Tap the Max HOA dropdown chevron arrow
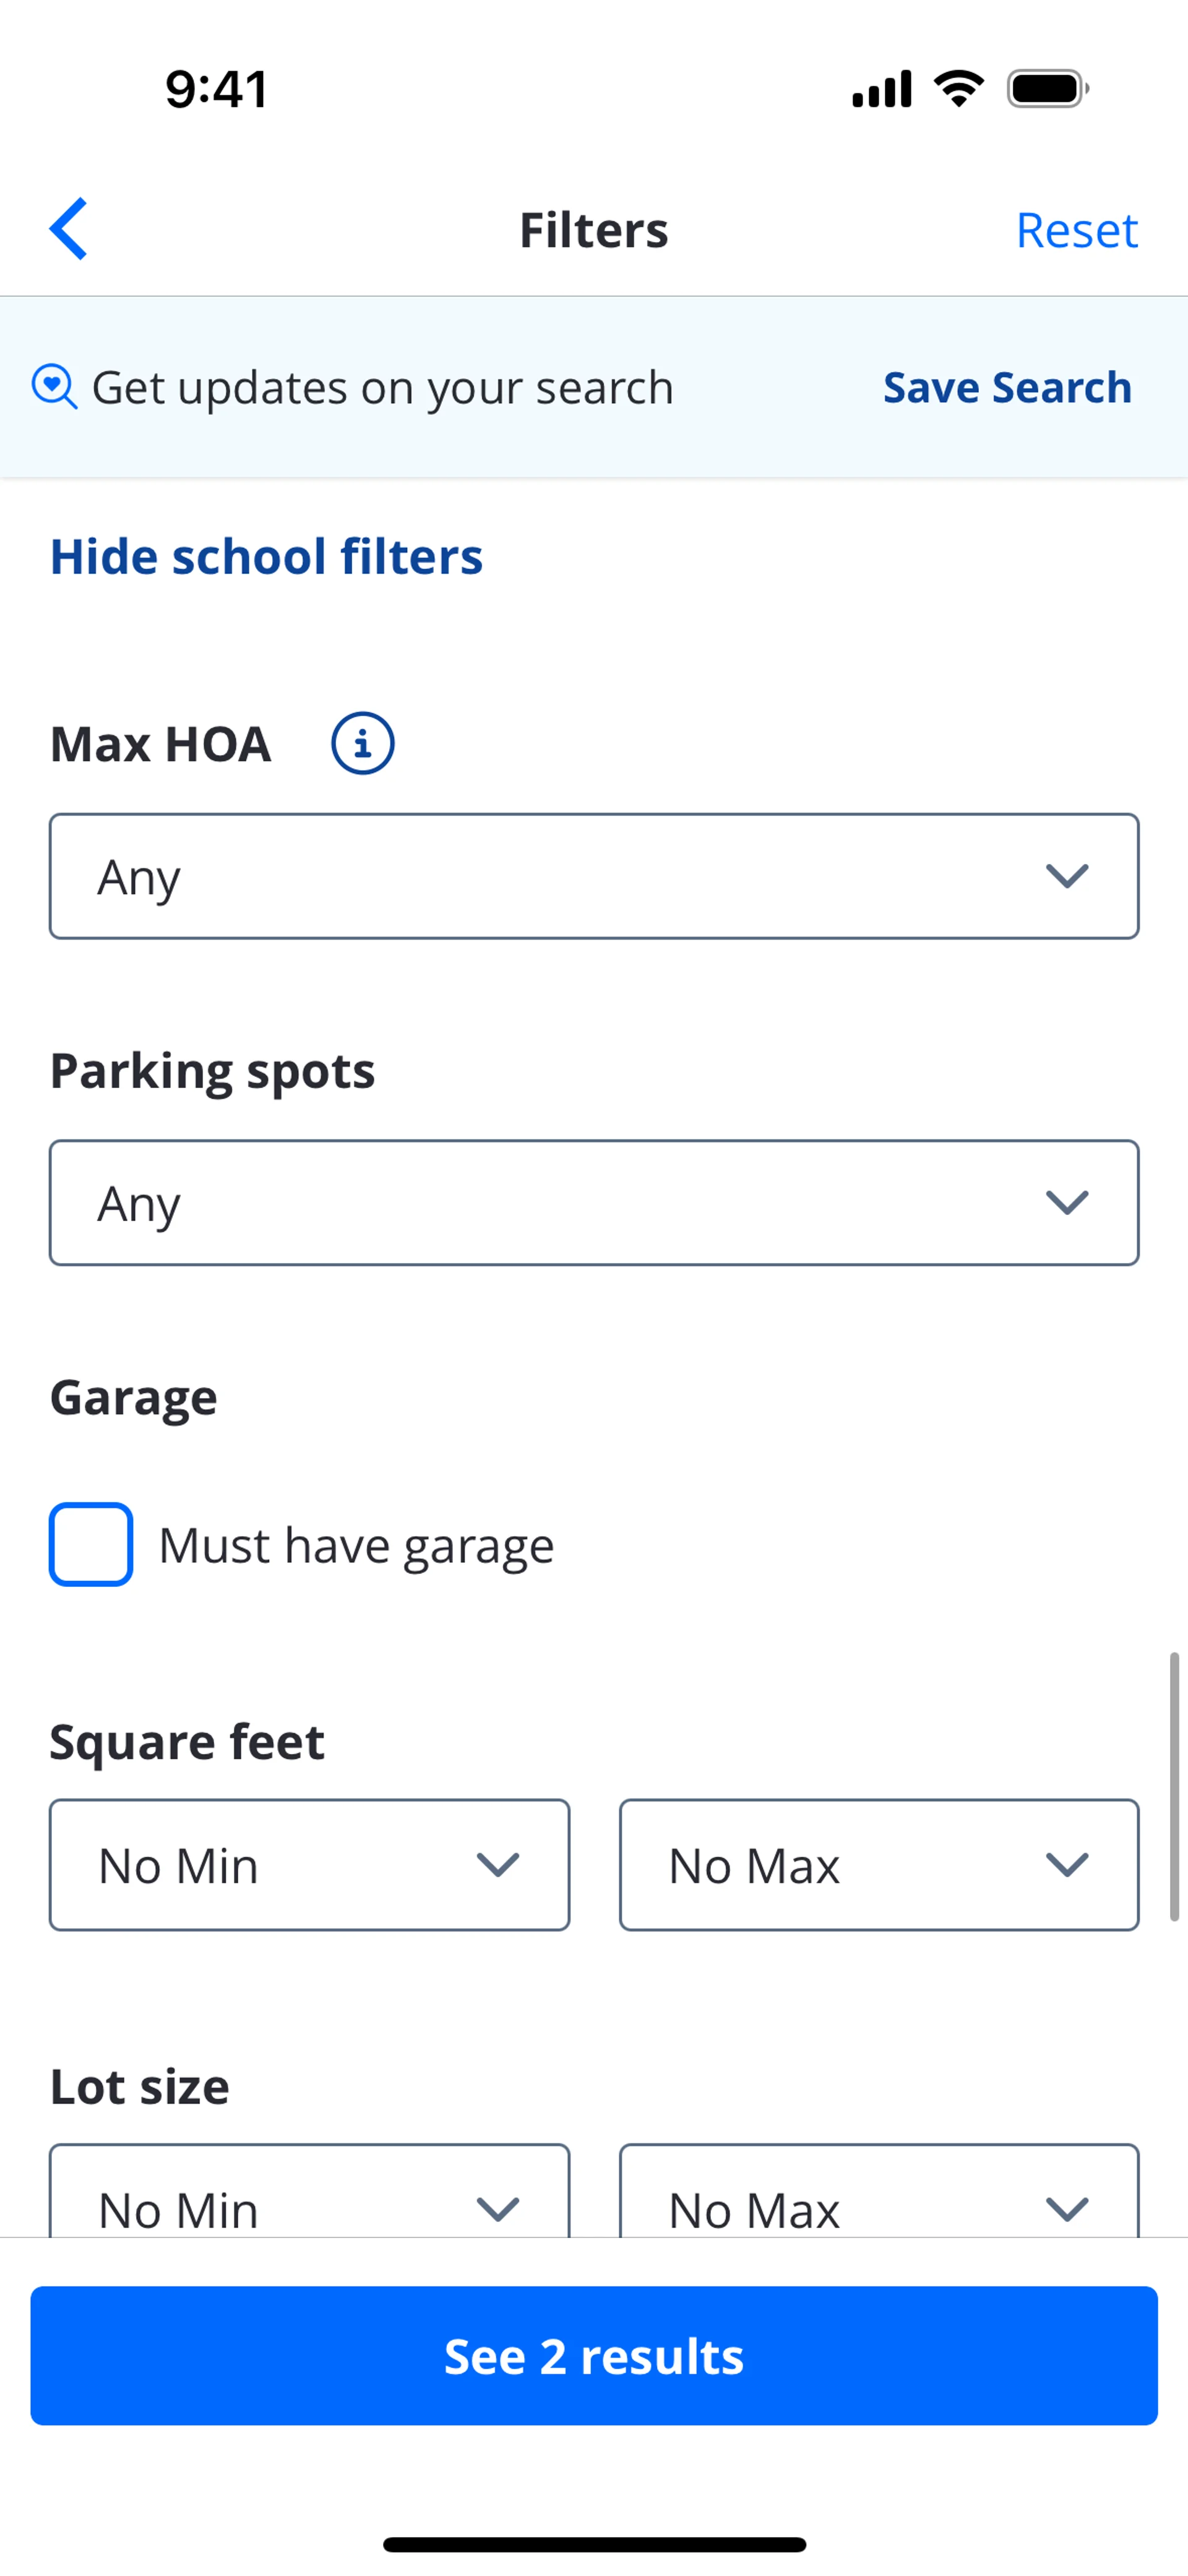Screen dimensions: 1188x2576 pos(1066,876)
